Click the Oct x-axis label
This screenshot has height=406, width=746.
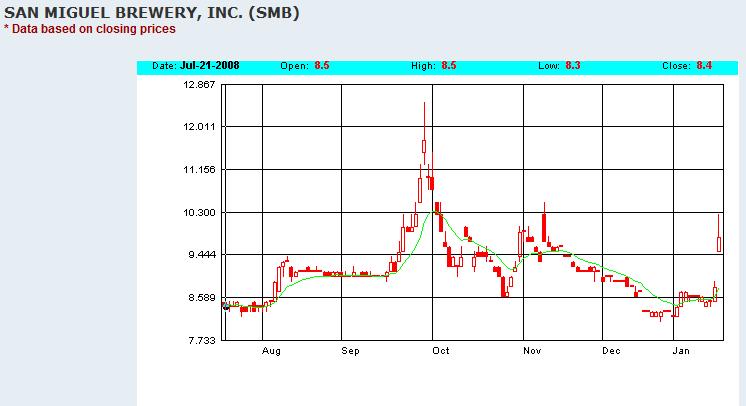pos(441,351)
